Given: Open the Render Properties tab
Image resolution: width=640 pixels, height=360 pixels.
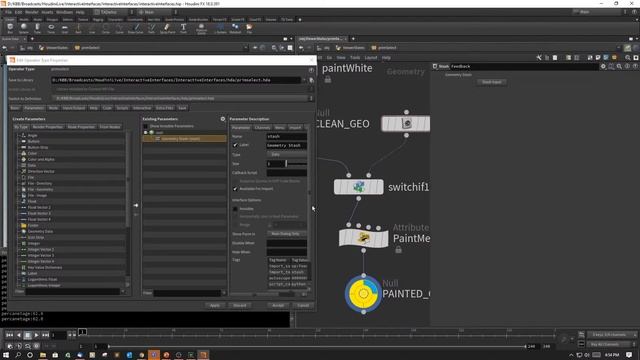Looking at the screenshot, I should point(48,127).
